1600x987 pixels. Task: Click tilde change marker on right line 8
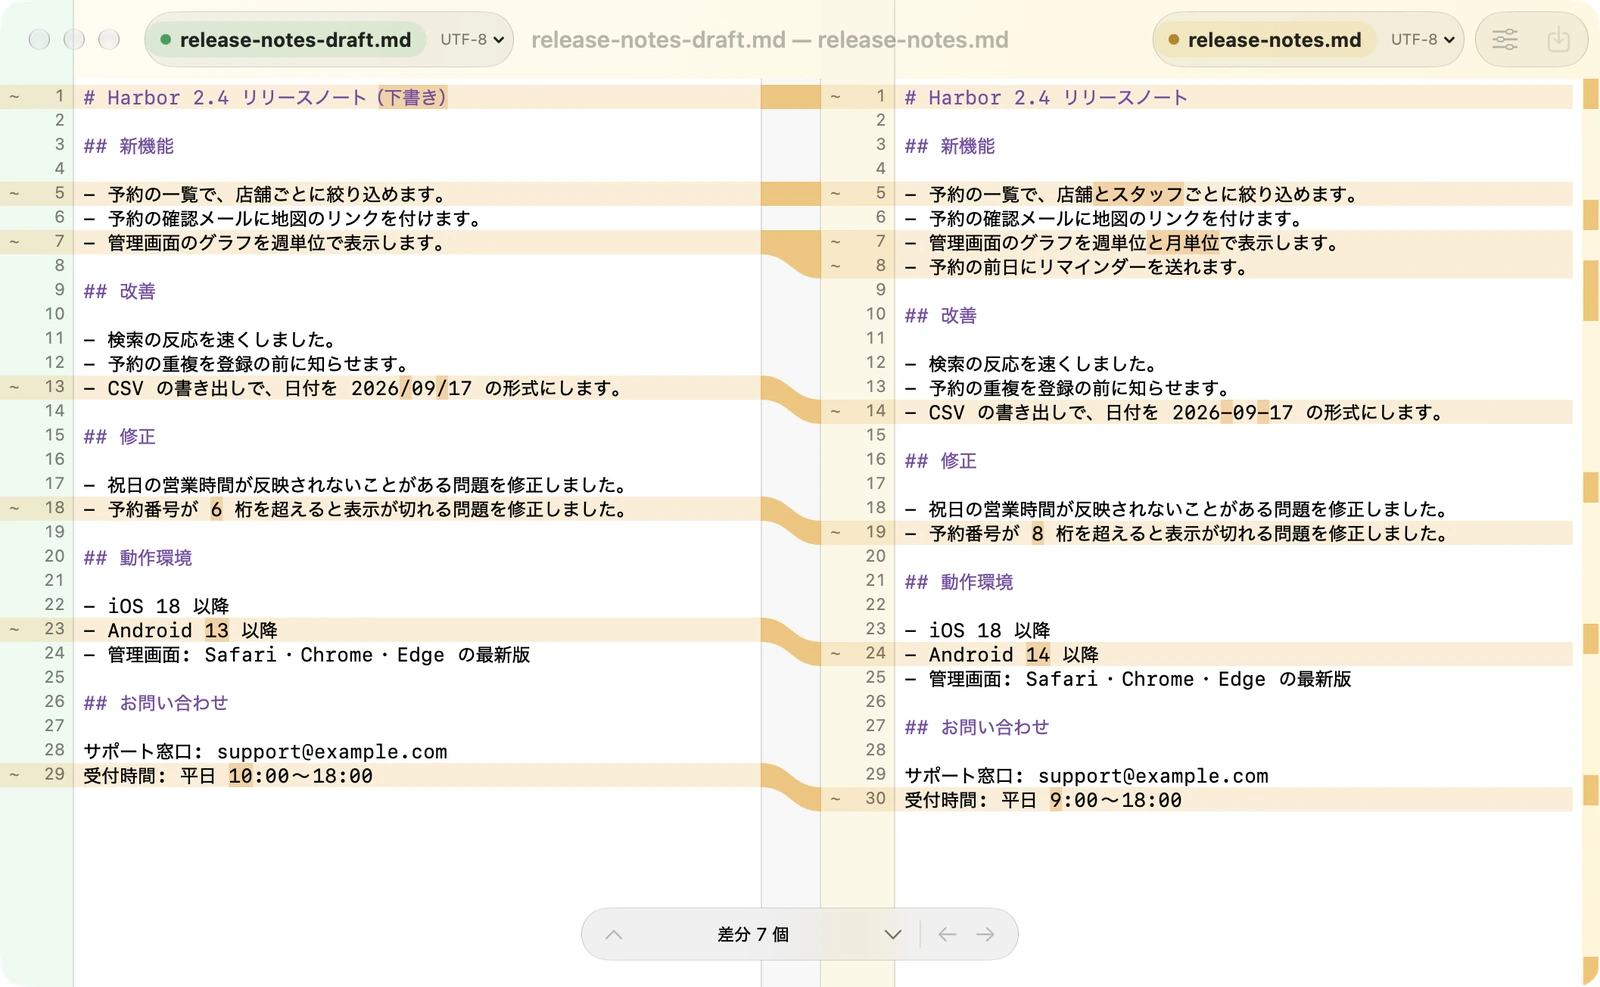point(835,266)
